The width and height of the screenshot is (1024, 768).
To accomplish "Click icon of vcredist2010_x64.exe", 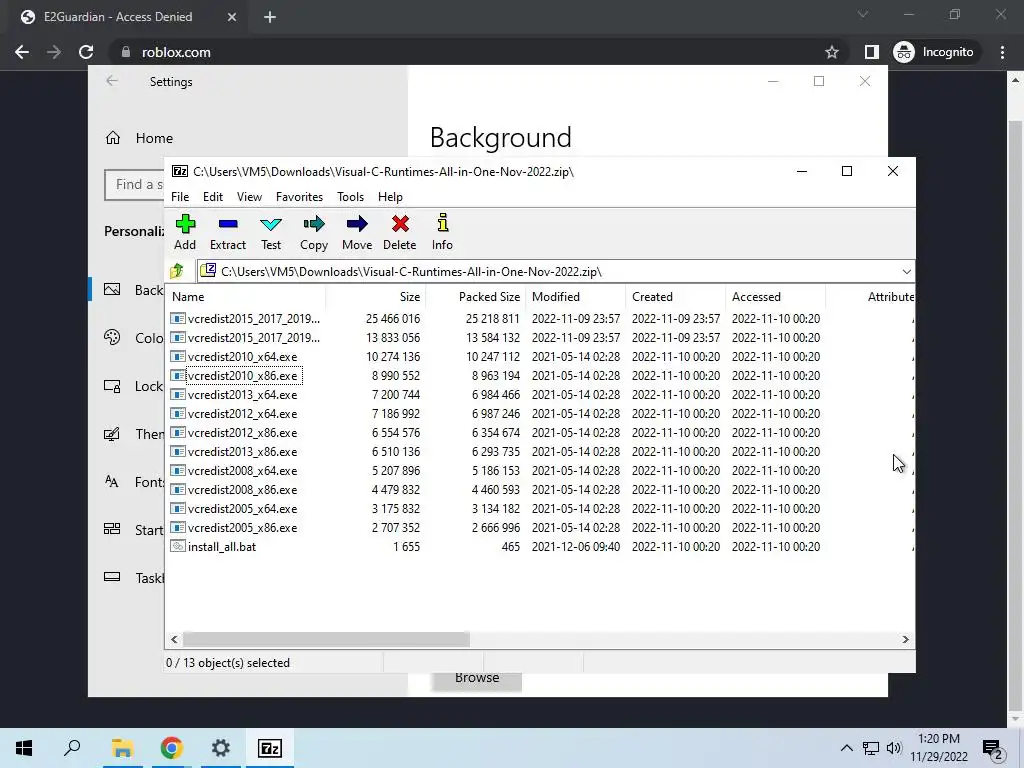I will [178, 357].
